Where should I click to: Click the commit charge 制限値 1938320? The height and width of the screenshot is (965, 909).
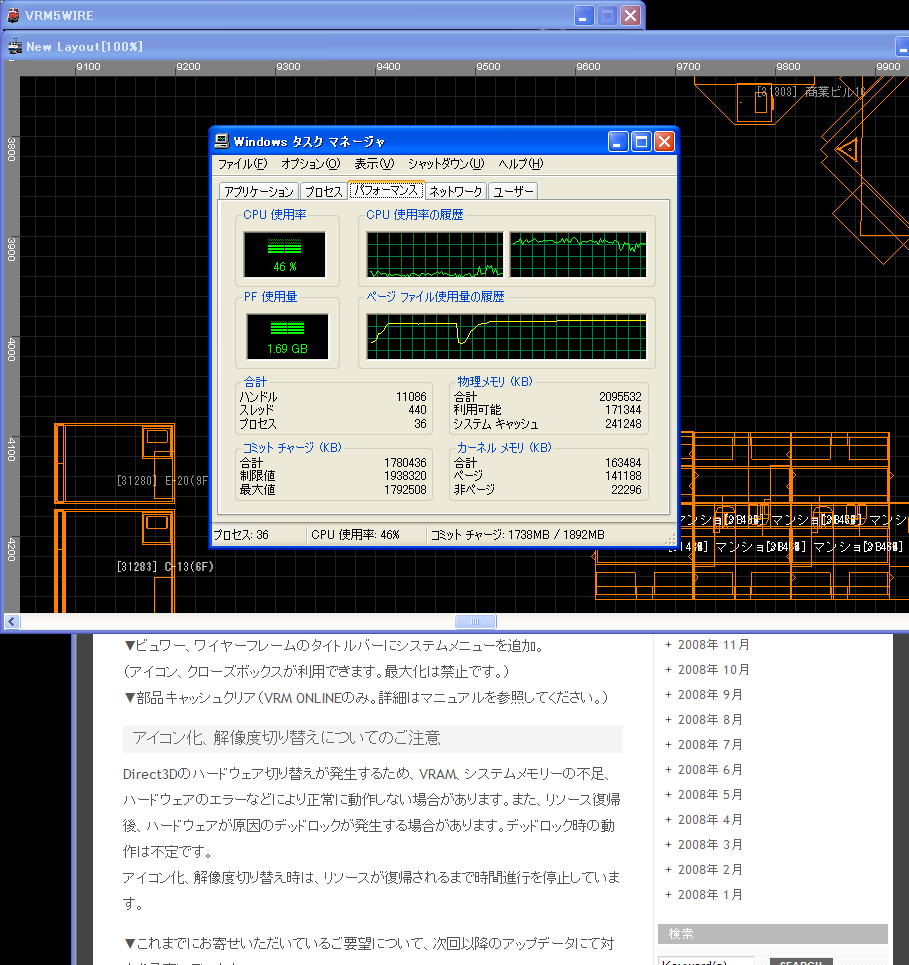[405, 476]
